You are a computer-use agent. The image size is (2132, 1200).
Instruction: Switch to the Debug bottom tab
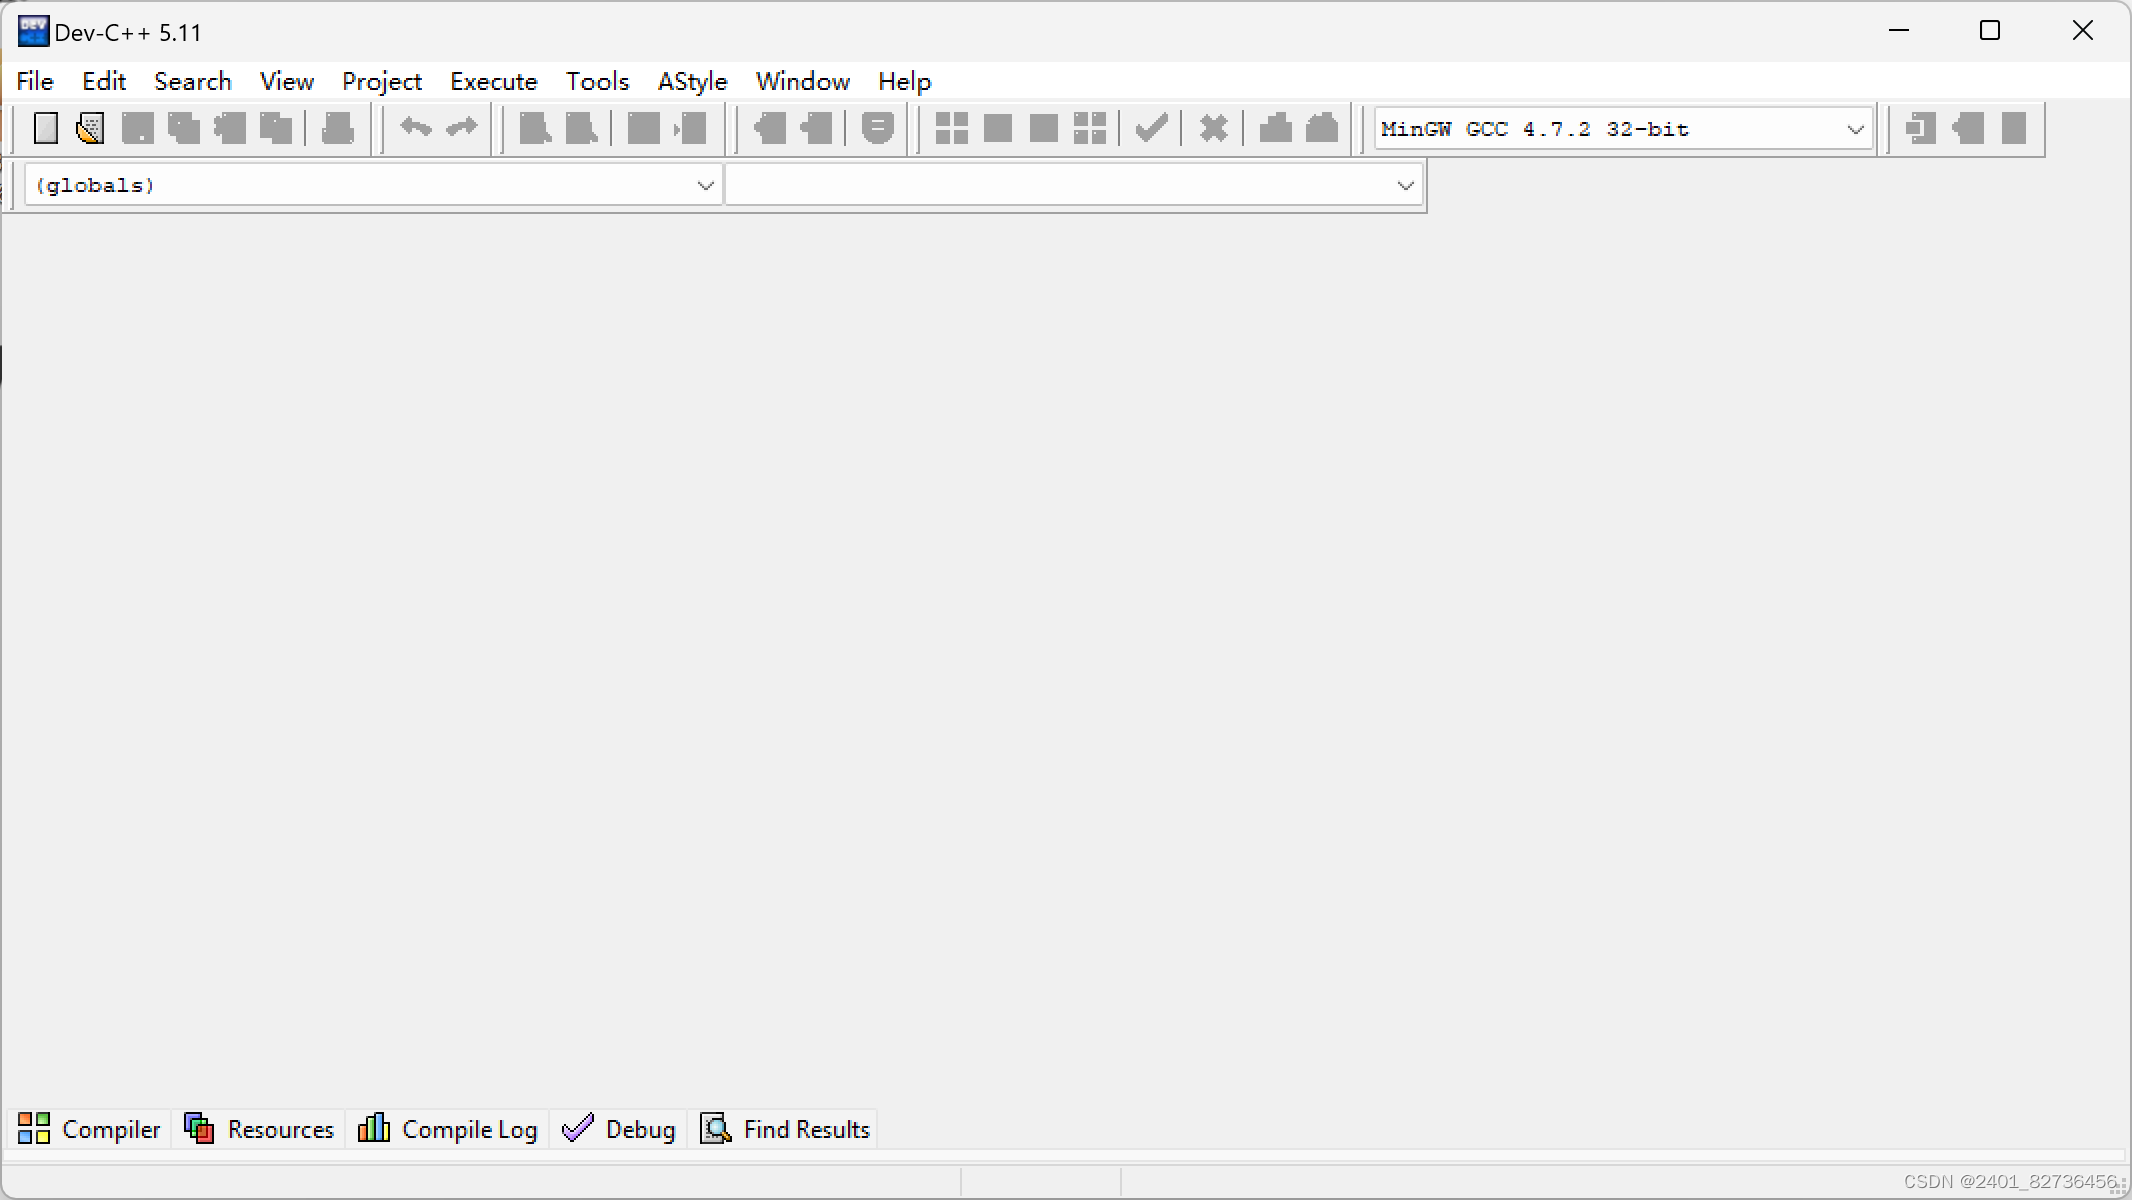click(x=619, y=1129)
